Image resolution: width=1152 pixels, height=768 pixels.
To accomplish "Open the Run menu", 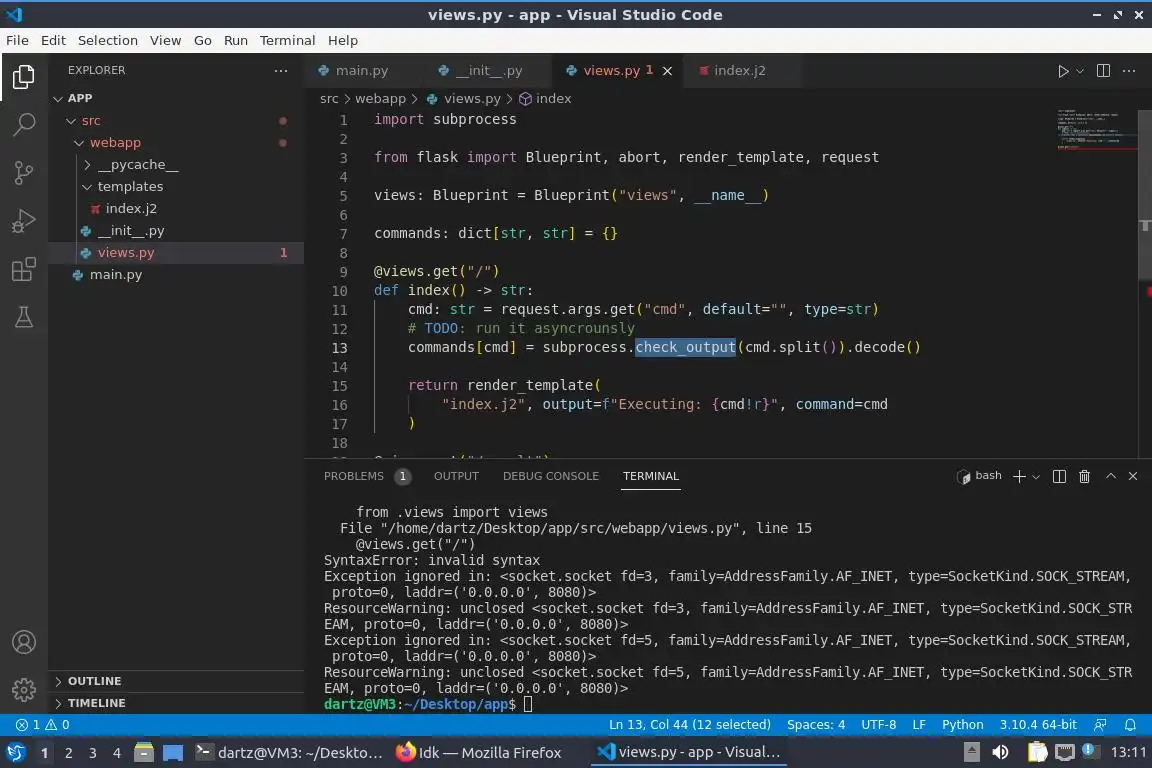I will [x=235, y=40].
